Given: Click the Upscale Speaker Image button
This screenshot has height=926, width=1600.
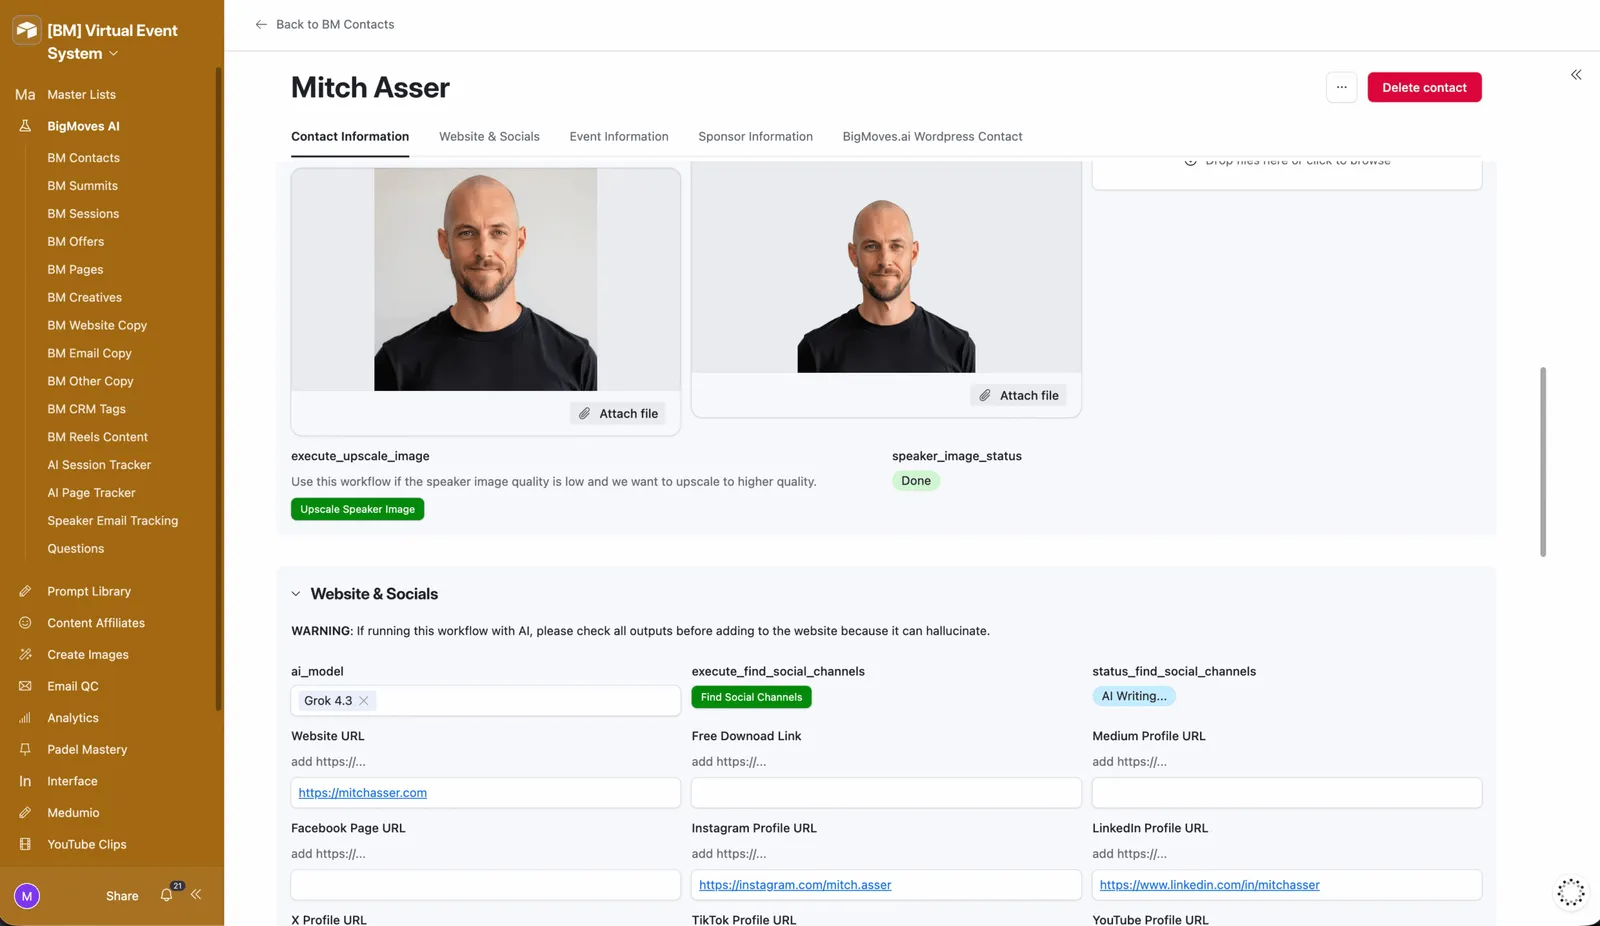Looking at the screenshot, I should (357, 509).
